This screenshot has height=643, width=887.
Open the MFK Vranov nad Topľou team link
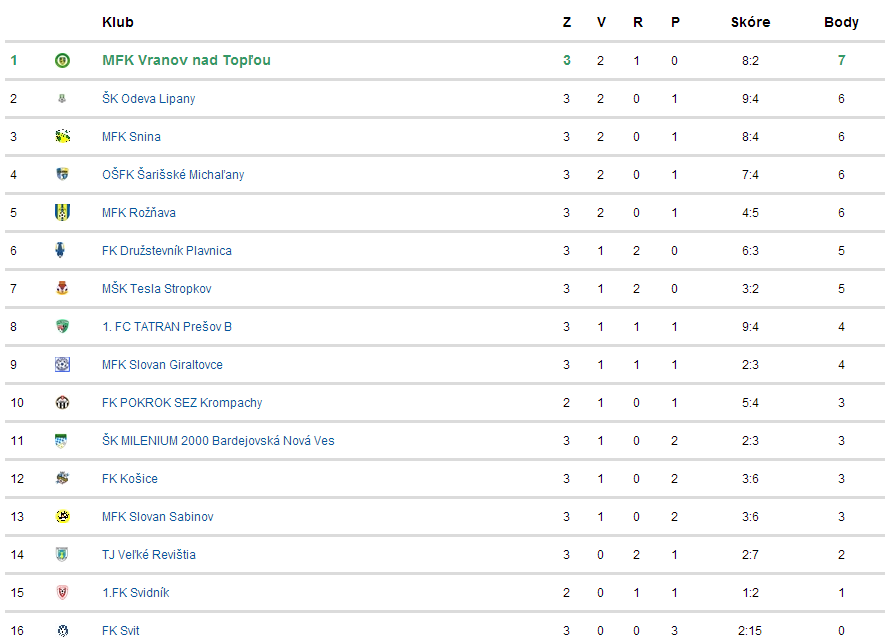pos(186,61)
